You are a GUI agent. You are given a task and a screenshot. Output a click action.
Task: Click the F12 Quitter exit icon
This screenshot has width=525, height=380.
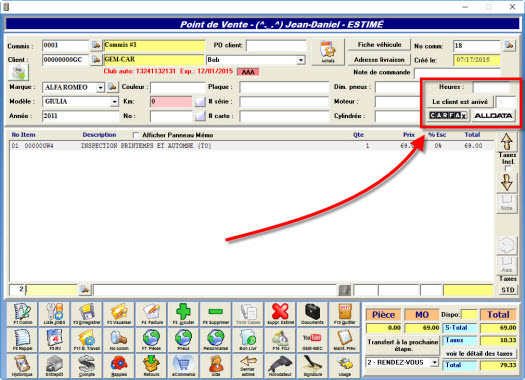coord(345,314)
